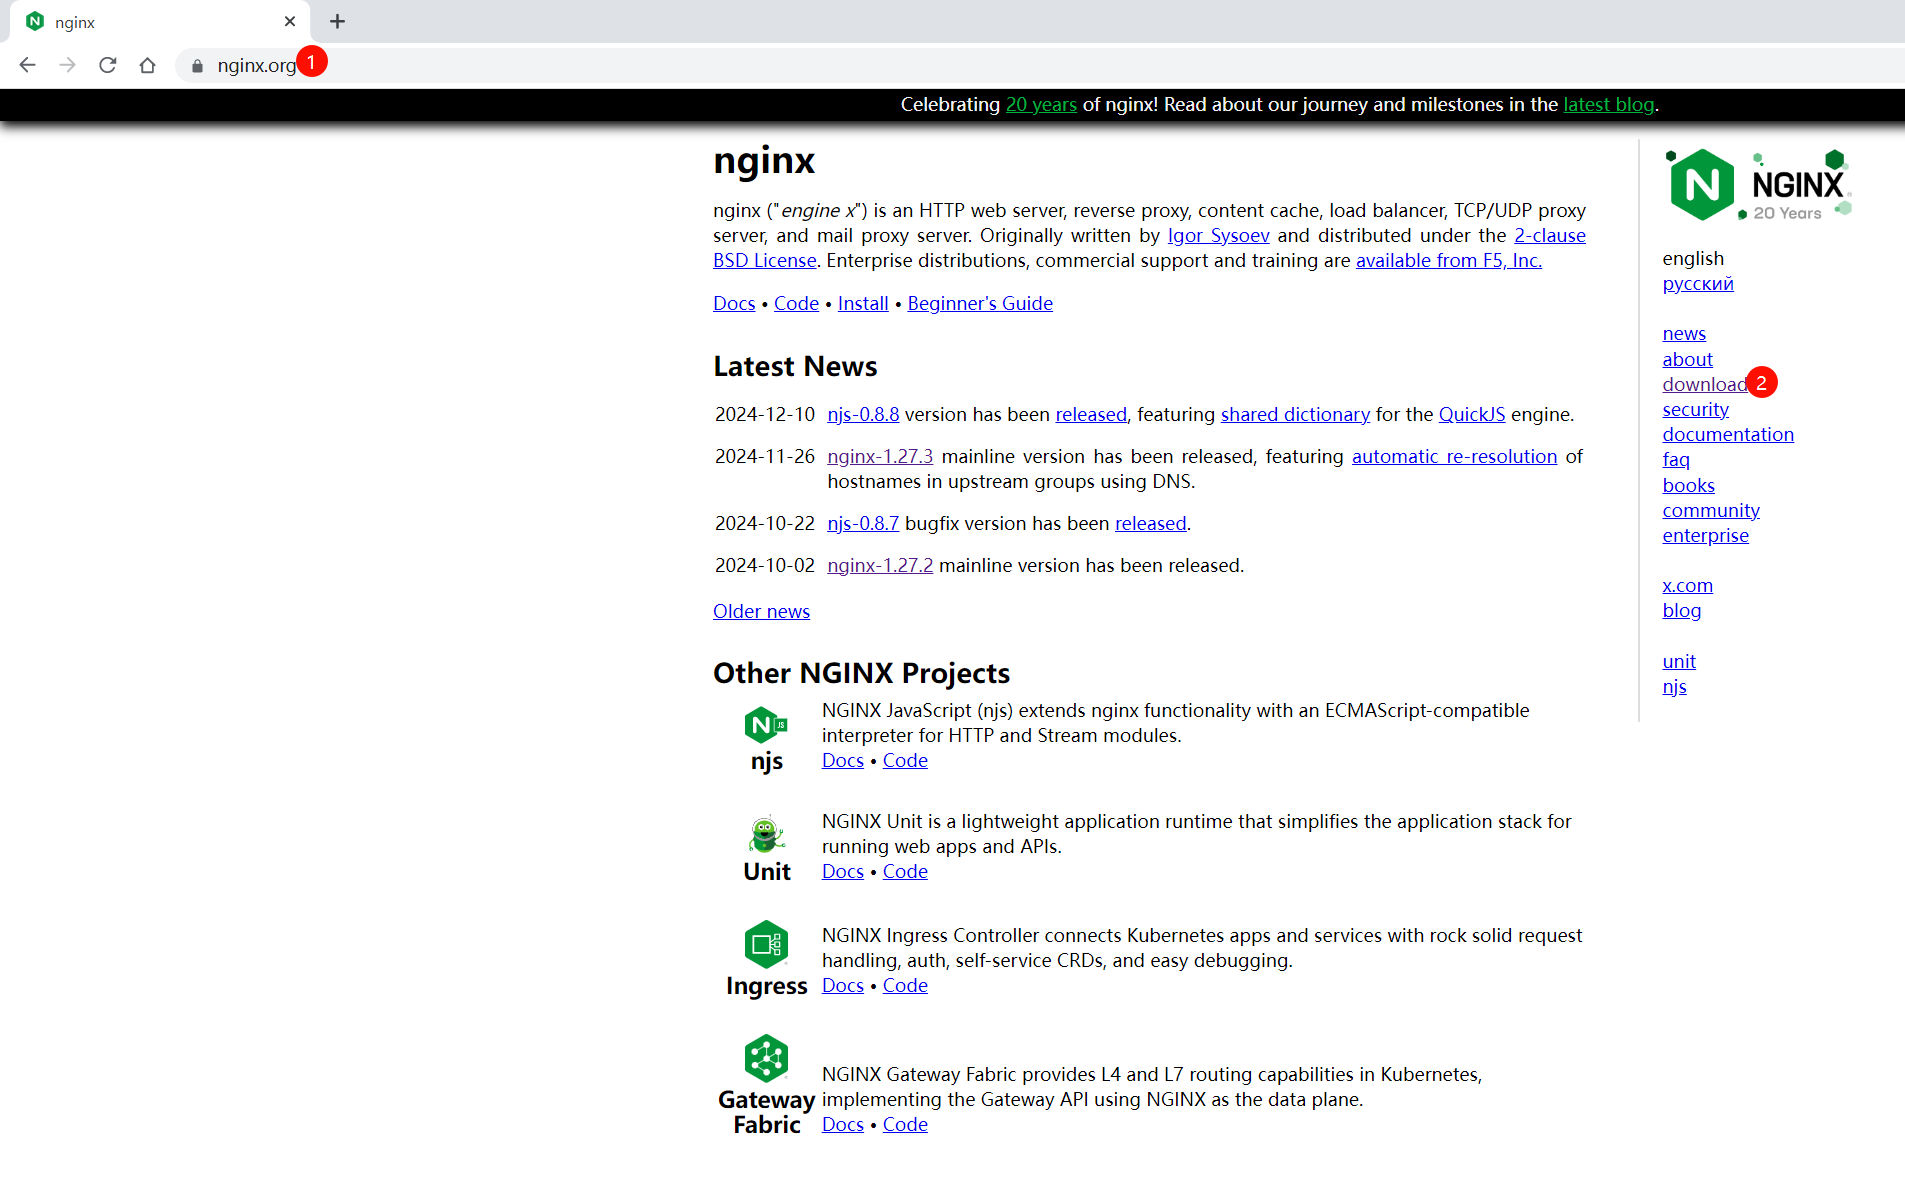Open Docs link for NGINX Unit

(842, 871)
